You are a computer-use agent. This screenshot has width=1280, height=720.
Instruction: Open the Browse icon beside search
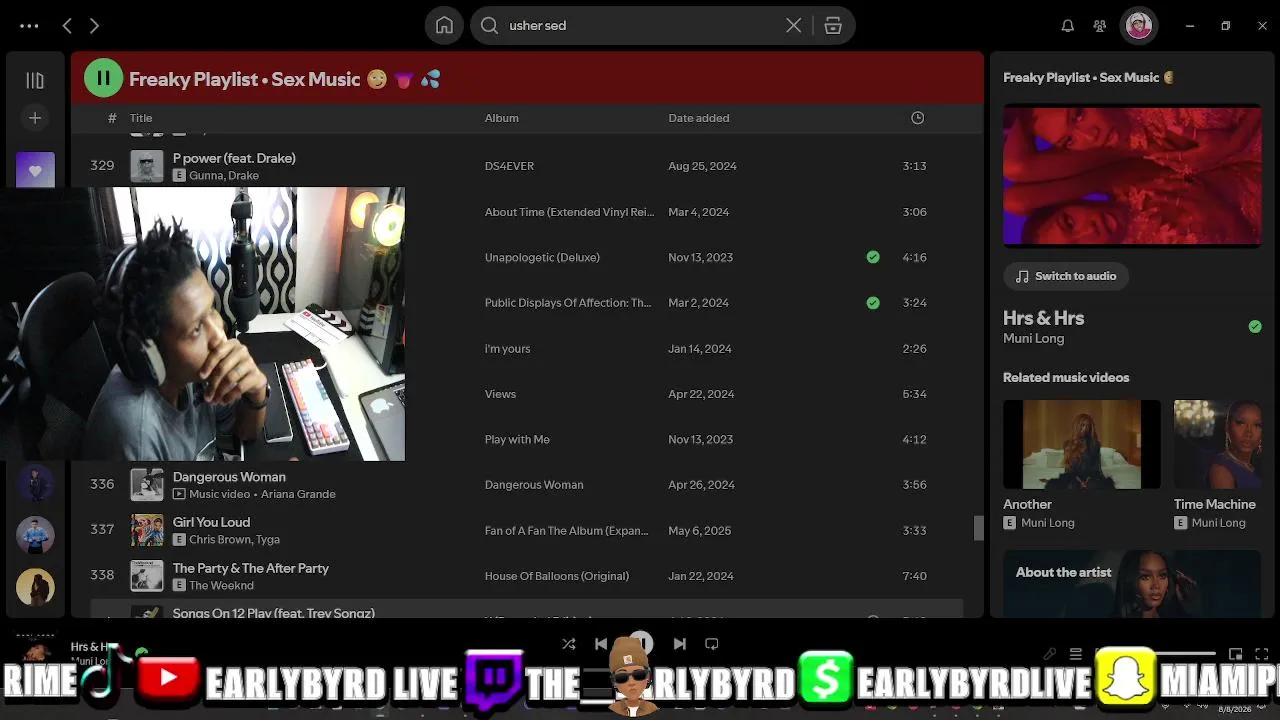833,26
